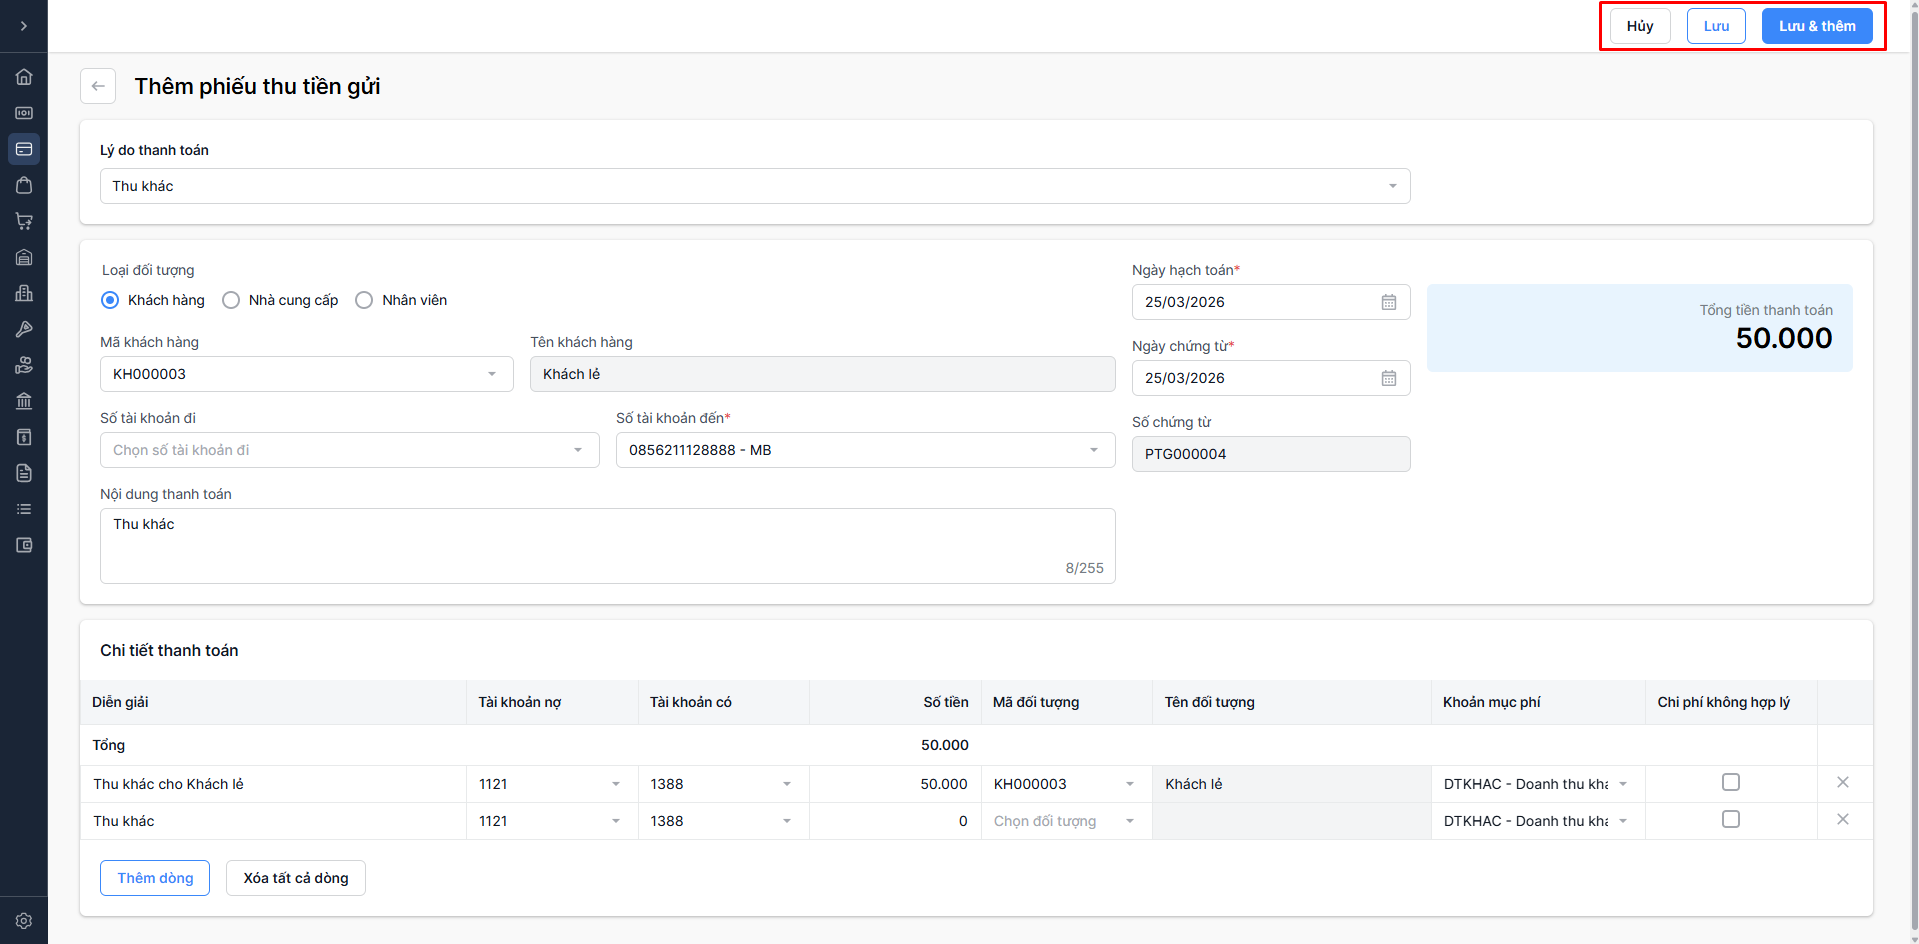Open the Số tài khoản đến dropdown
This screenshot has width=1919, height=944.
865,450
